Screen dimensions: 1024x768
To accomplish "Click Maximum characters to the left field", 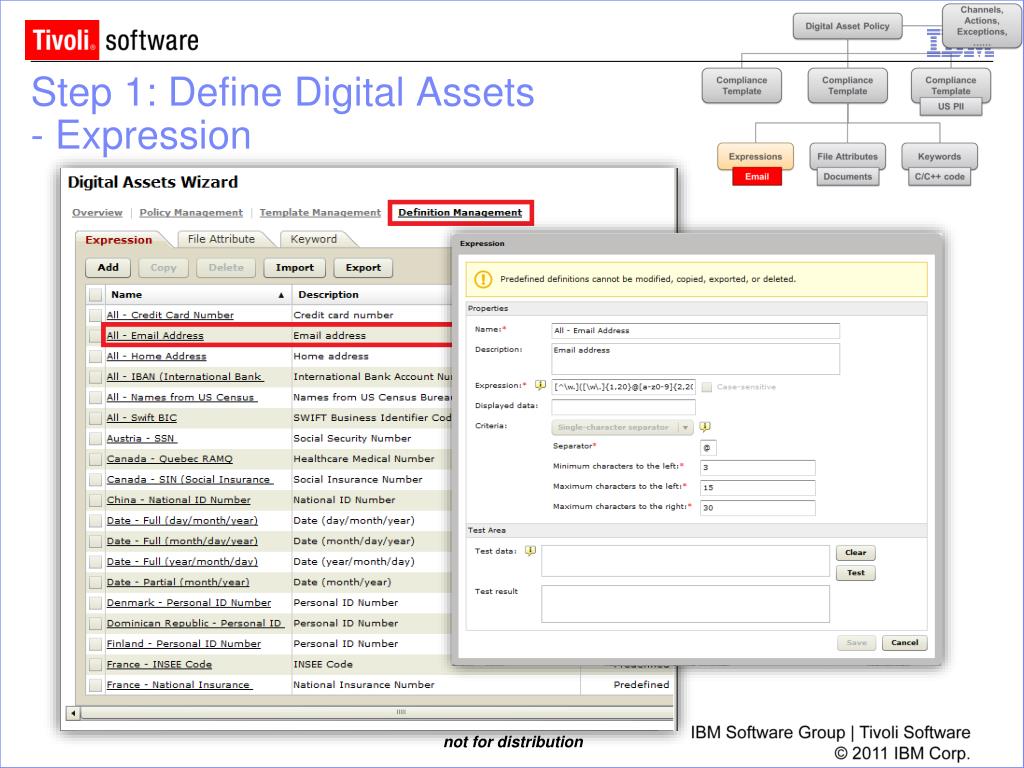I will pos(758,488).
